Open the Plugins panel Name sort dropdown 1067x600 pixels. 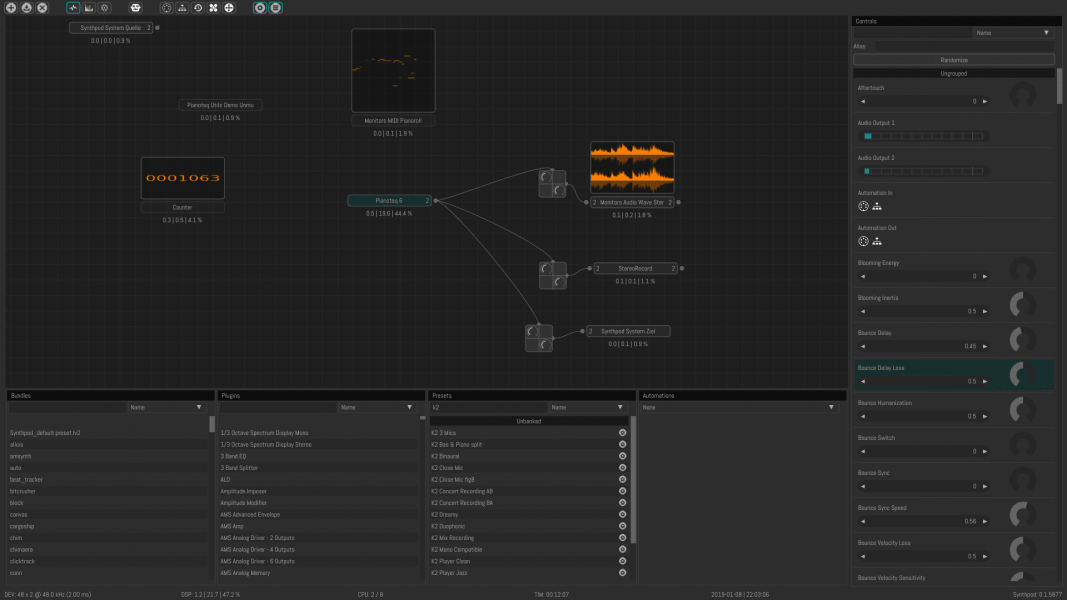(377, 407)
